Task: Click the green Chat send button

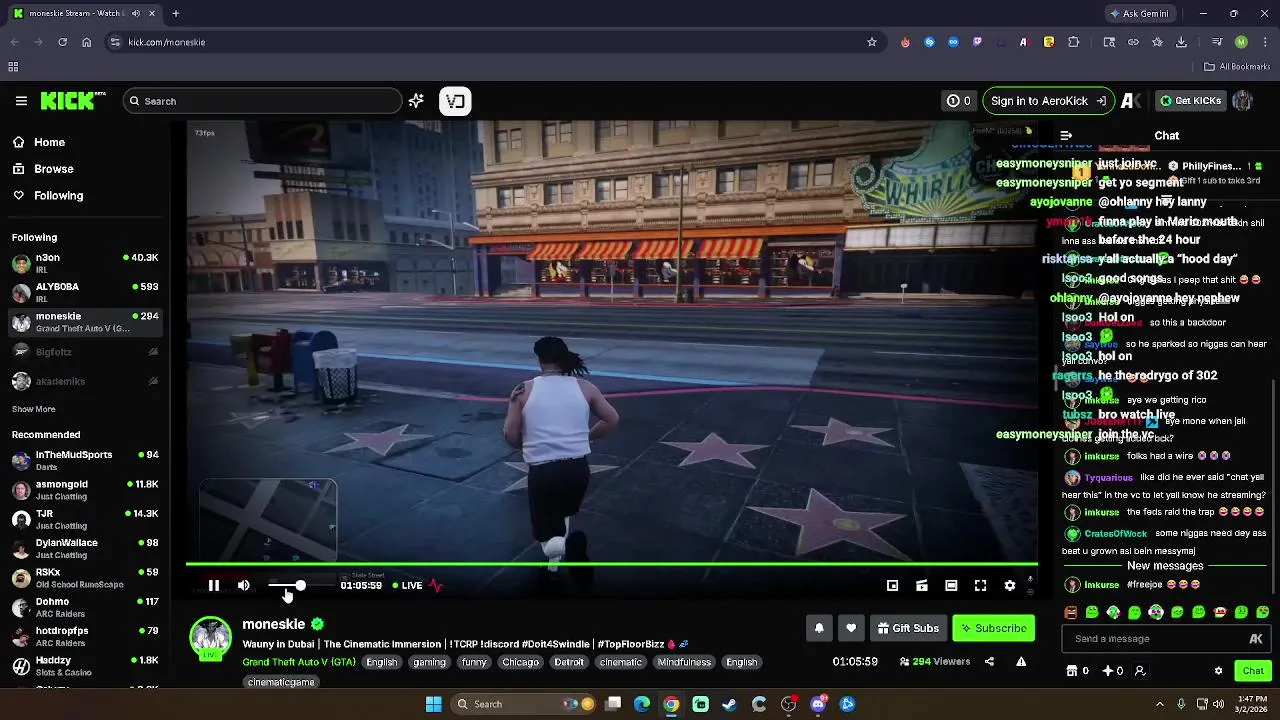Action: point(1253,671)
